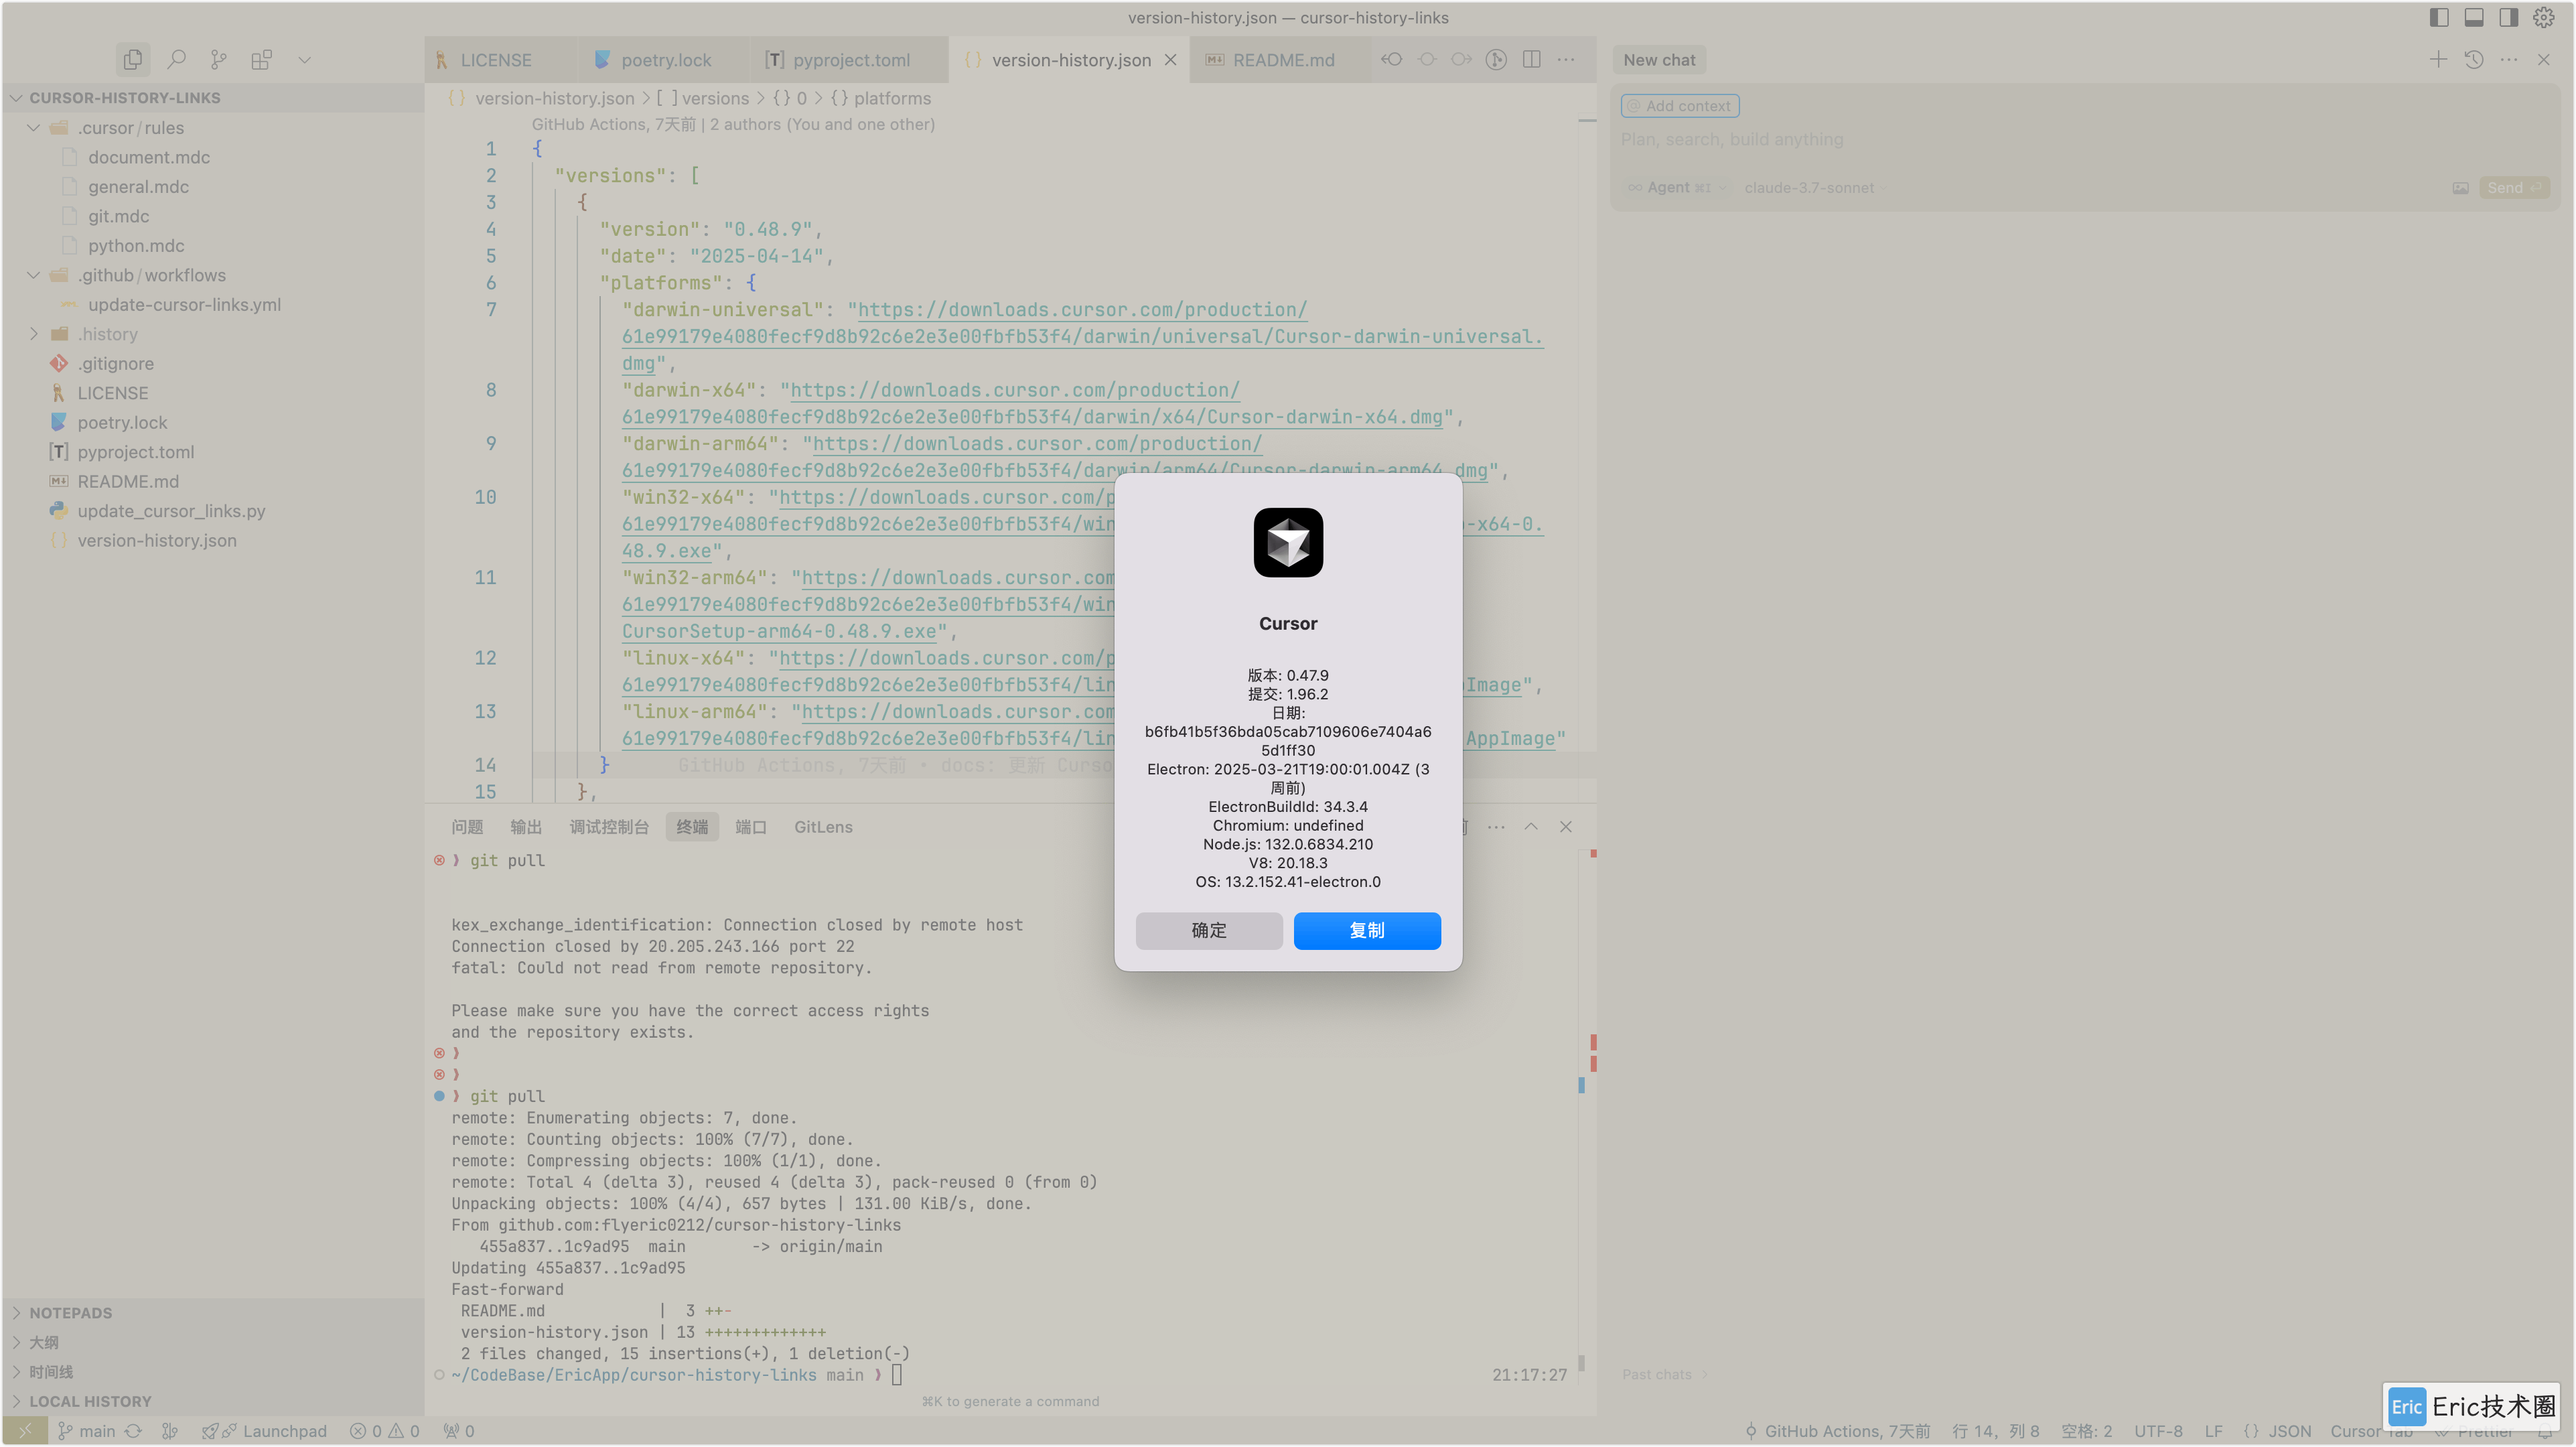Open the Explorer view icon
Screen dimensions: 2576x1447
pos(132,60)
